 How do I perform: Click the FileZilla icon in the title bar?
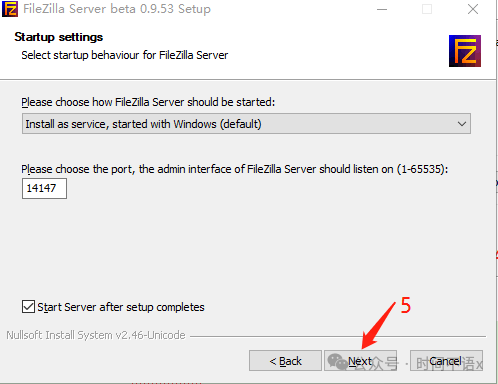(10, 9)
